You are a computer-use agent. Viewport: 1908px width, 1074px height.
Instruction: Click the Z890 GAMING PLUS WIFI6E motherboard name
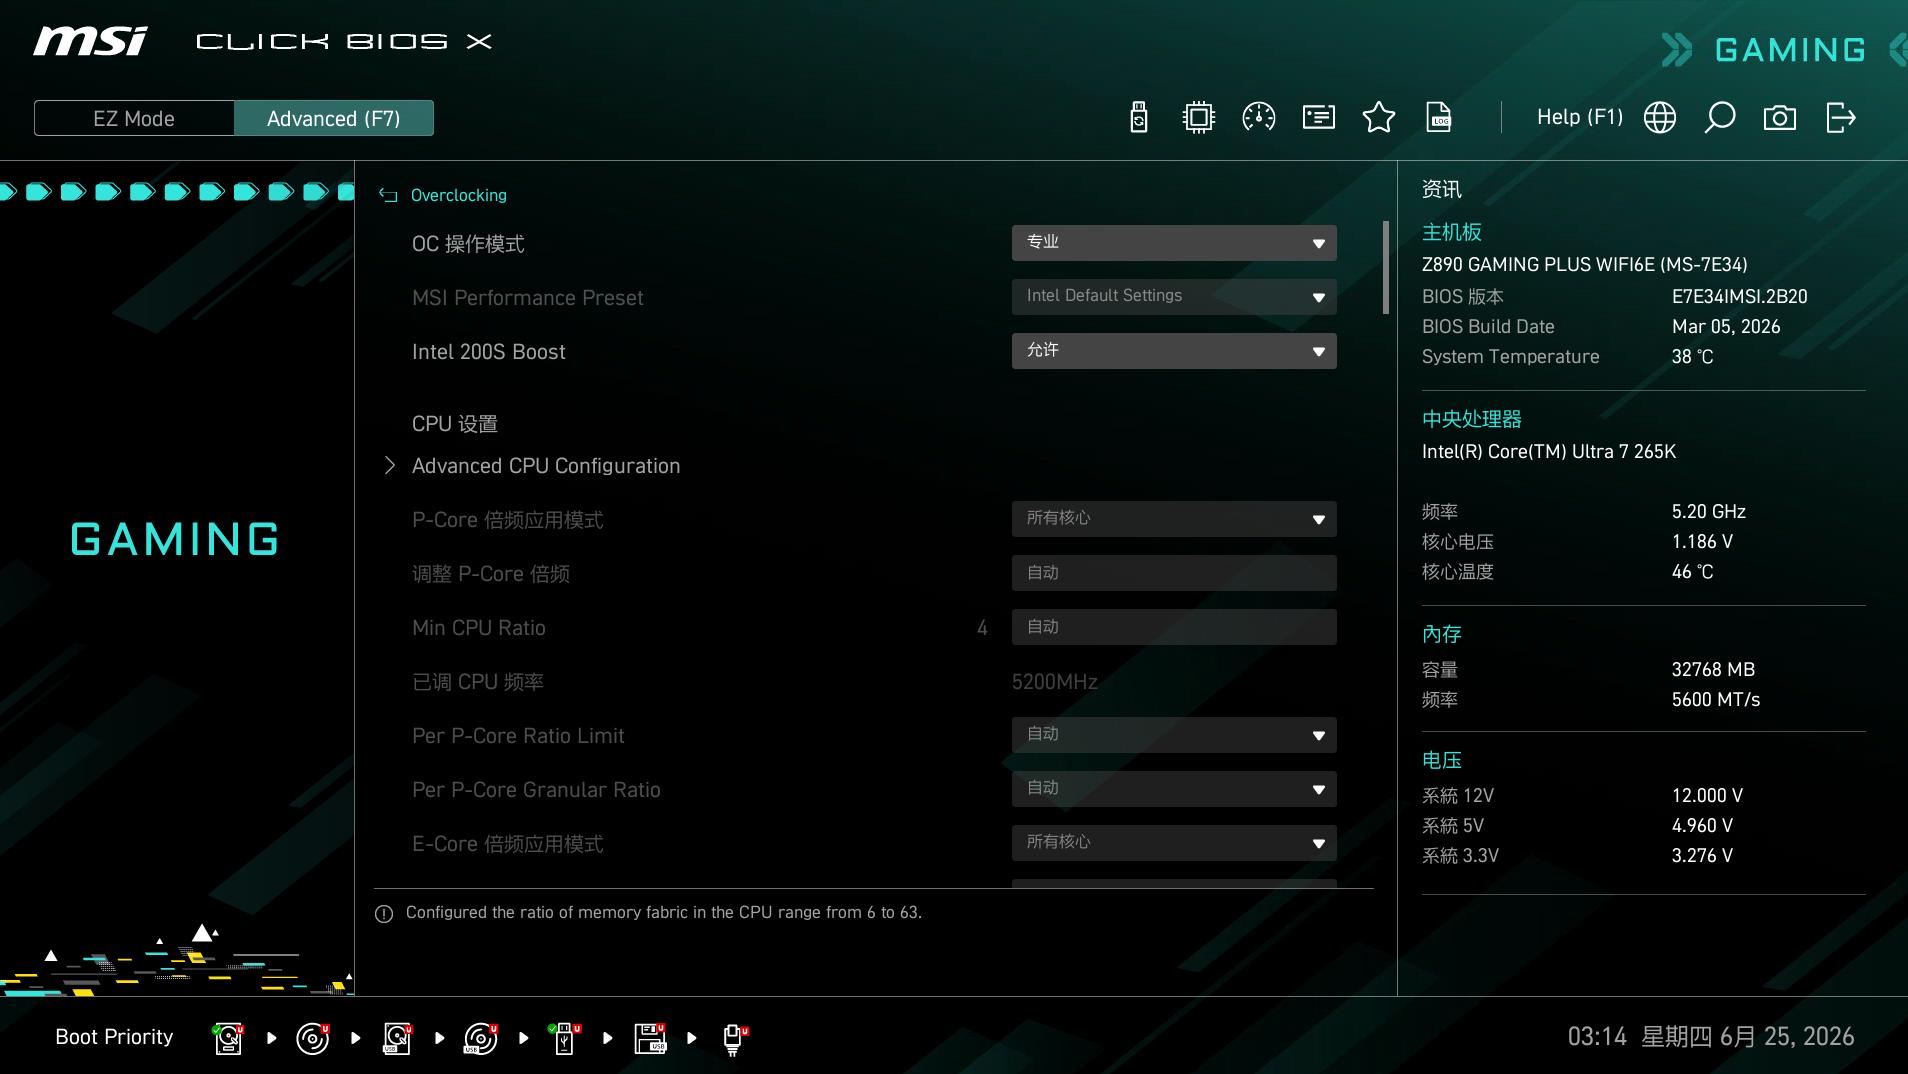1585,265
